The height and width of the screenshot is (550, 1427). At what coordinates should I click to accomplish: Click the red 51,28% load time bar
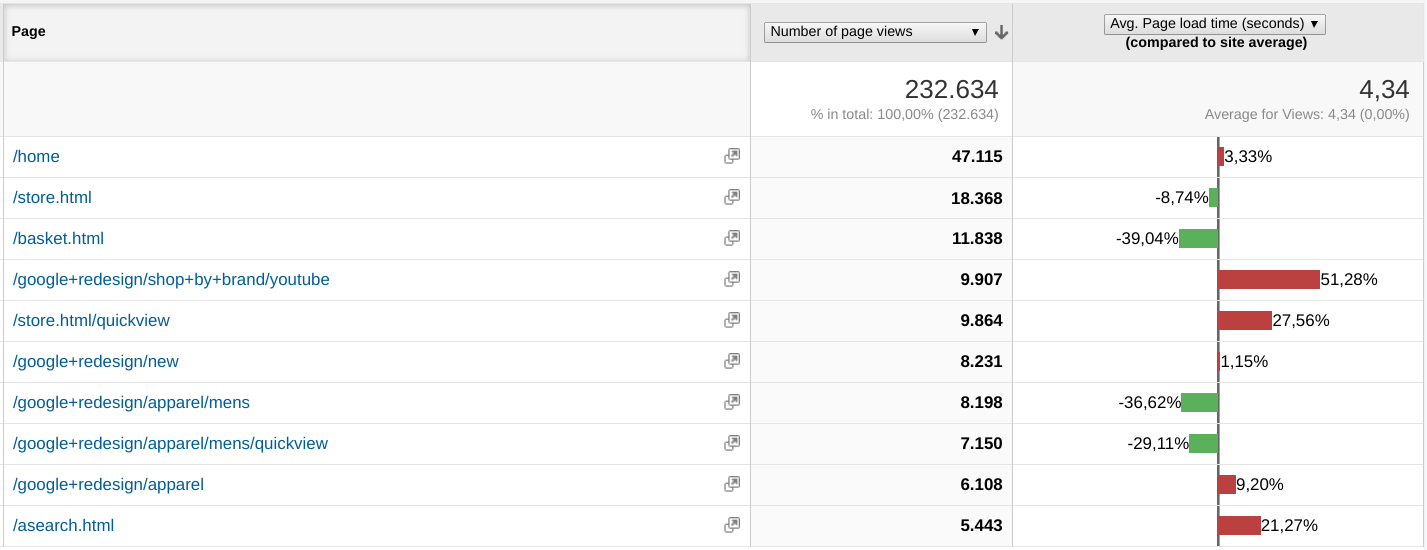(x=1269, y=280)
